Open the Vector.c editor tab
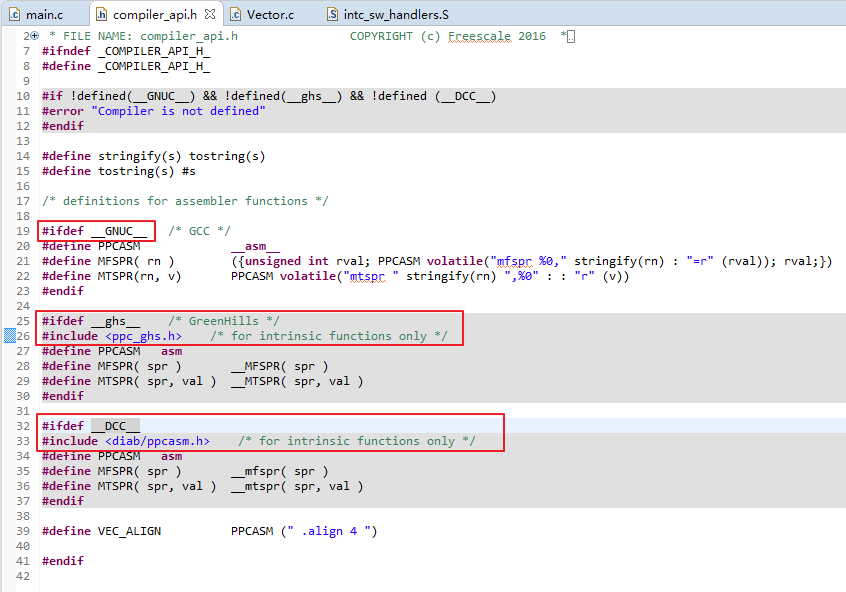This screenshot has width=846, height=592. tap(270, 15)
